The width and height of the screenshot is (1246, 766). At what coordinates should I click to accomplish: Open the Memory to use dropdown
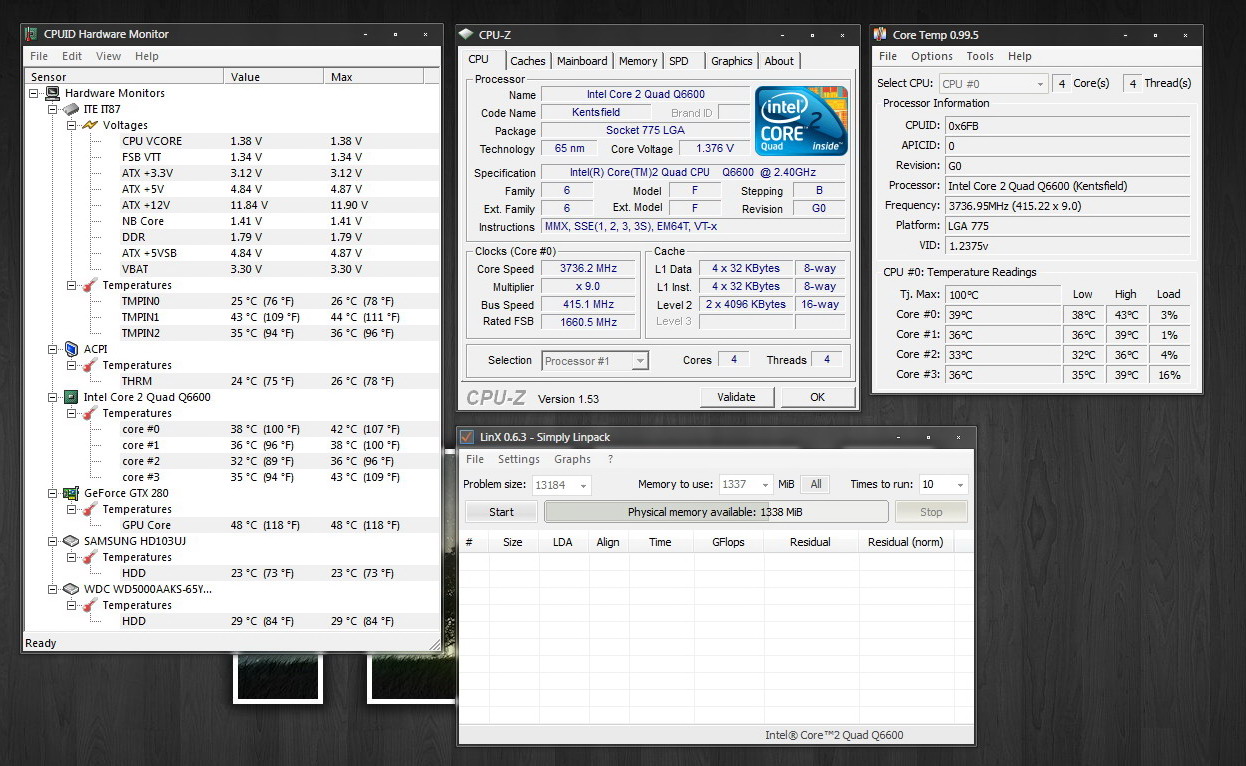point(766,485)
